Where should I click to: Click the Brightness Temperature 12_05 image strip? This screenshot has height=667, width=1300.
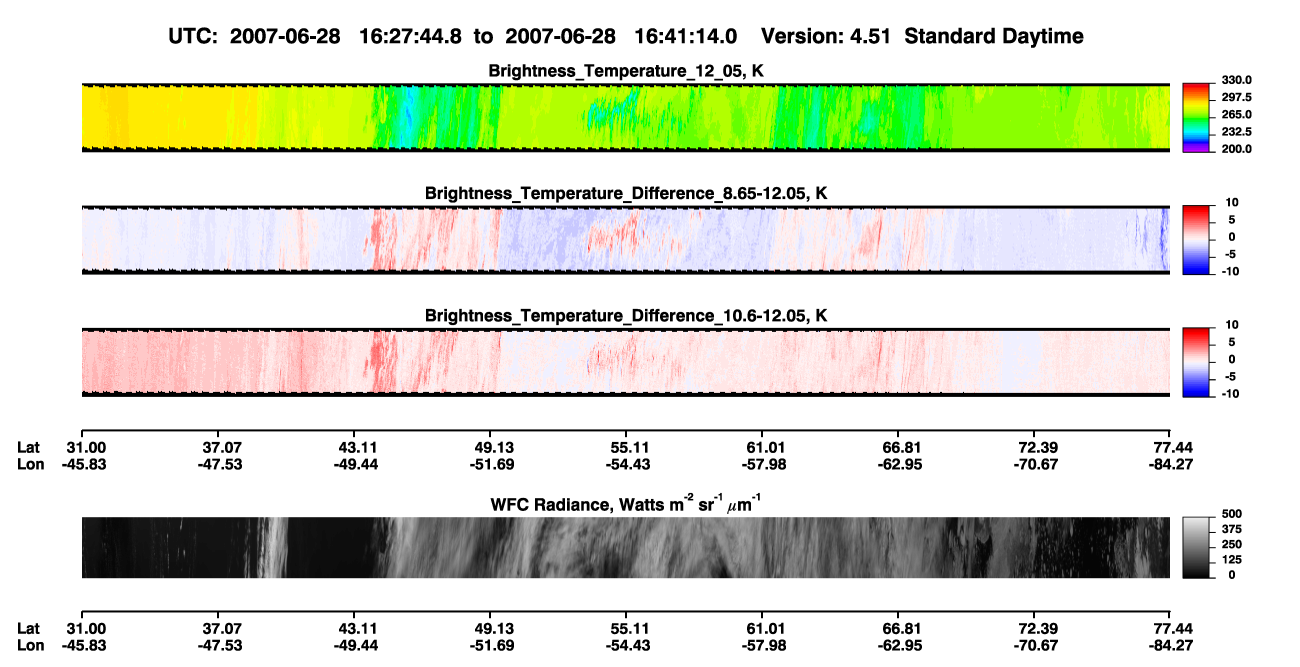pyautogui.click(x=625, y=117)
